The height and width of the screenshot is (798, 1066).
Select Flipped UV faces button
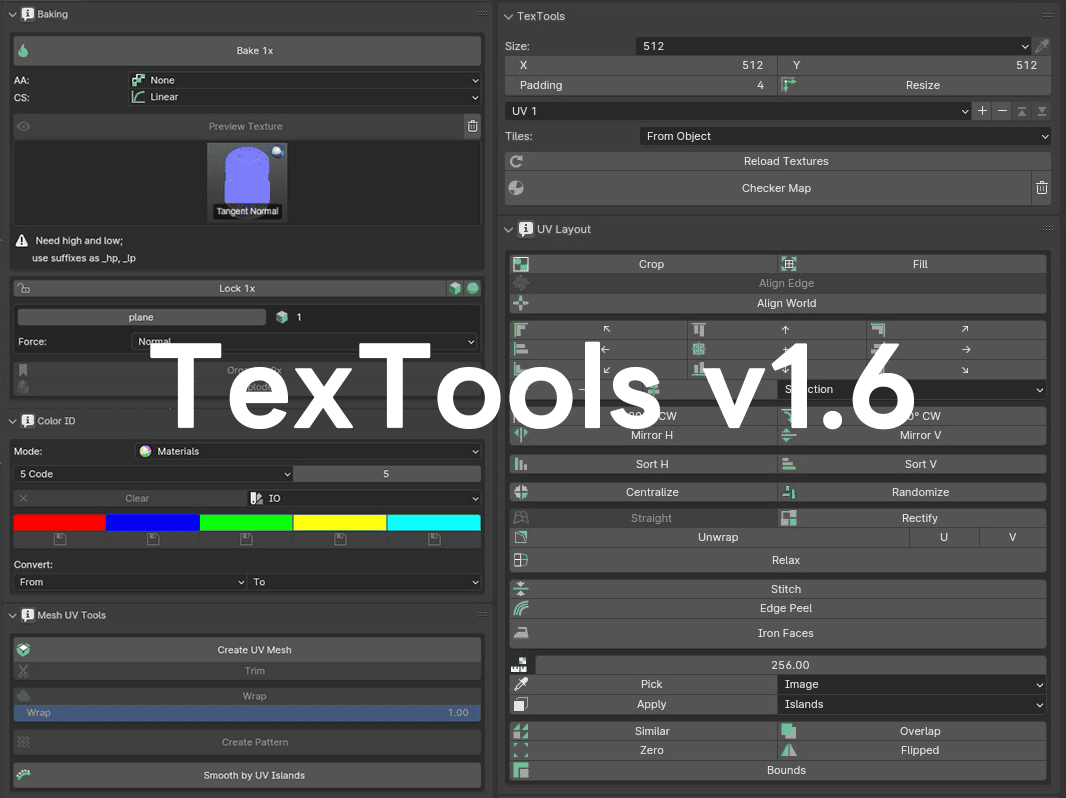point(912,751)
